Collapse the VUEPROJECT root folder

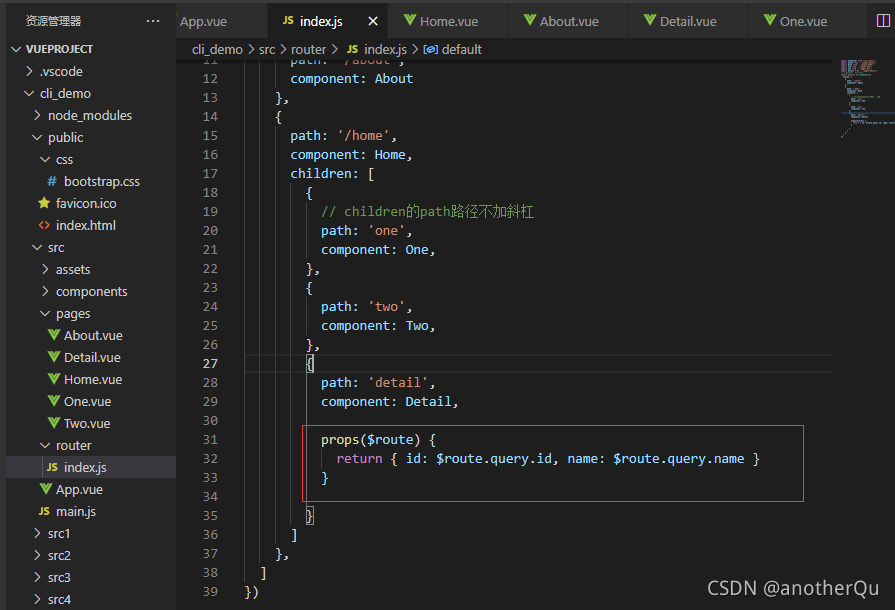click(x=16, y=49)
